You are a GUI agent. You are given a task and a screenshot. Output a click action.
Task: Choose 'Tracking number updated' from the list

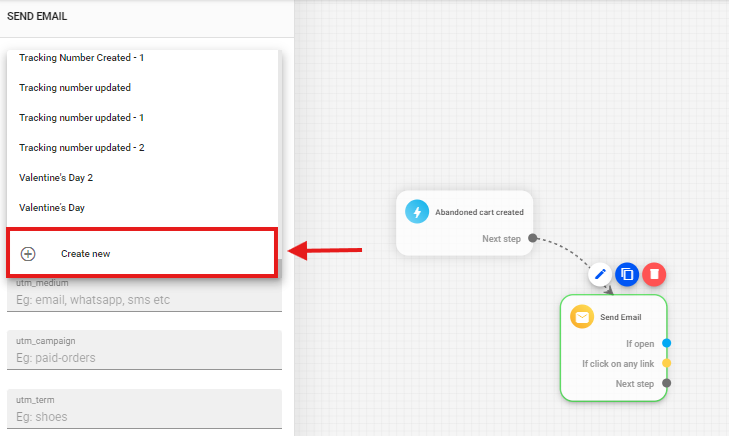click(75, 88)
